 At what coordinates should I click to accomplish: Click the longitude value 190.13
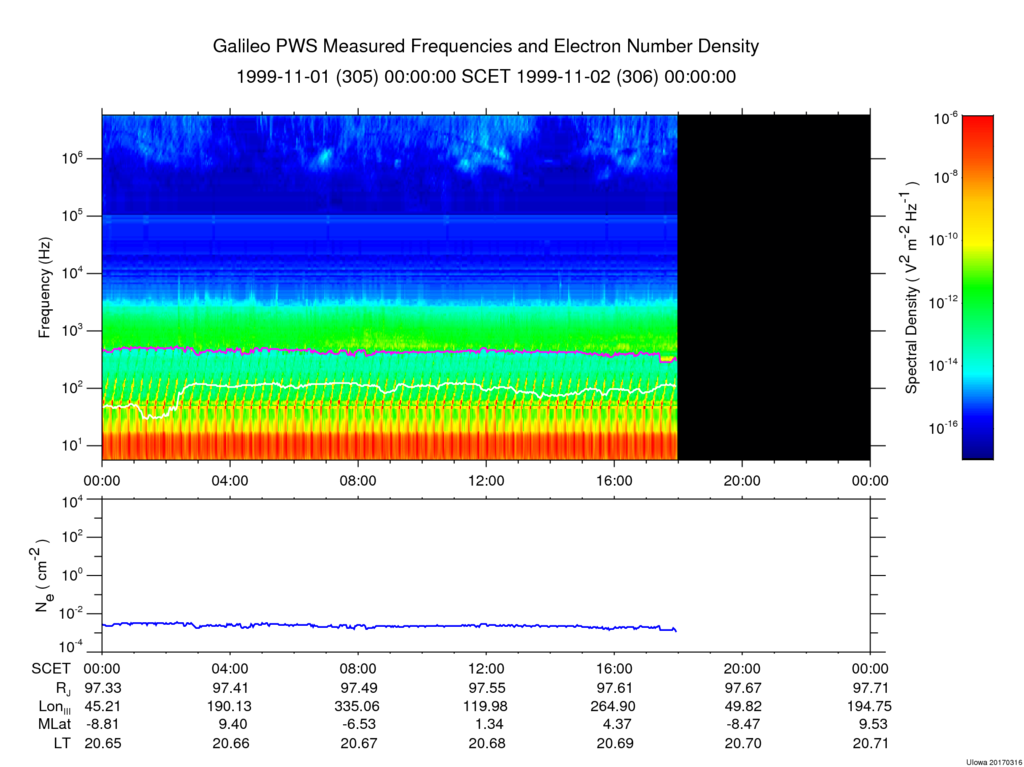[231, 706]
